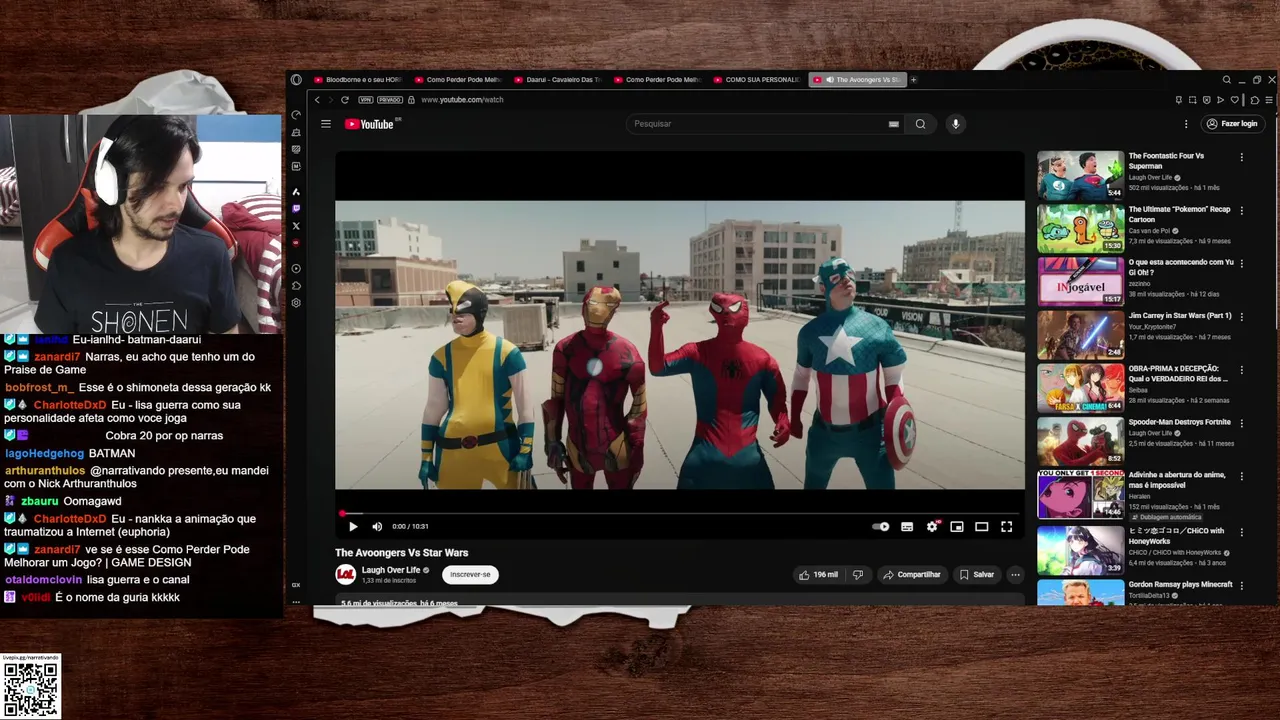Open options for Foontastic Four video
Screen dimensions: 1280x720
pos(1242,157)
